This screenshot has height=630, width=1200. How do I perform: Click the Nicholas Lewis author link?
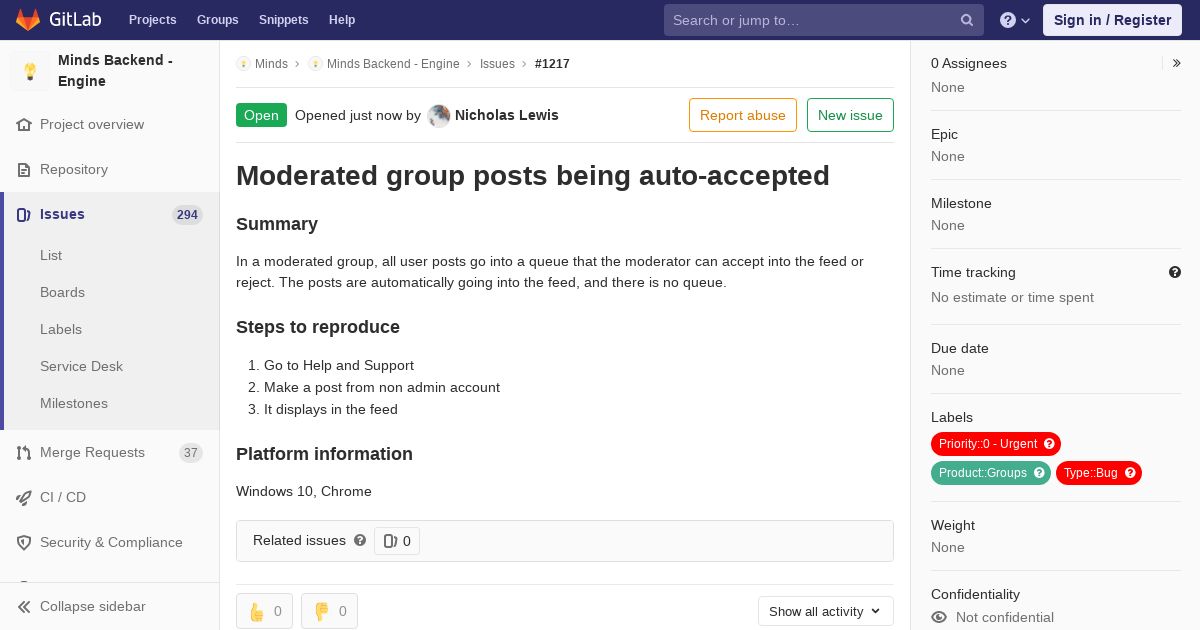(506, 115)
